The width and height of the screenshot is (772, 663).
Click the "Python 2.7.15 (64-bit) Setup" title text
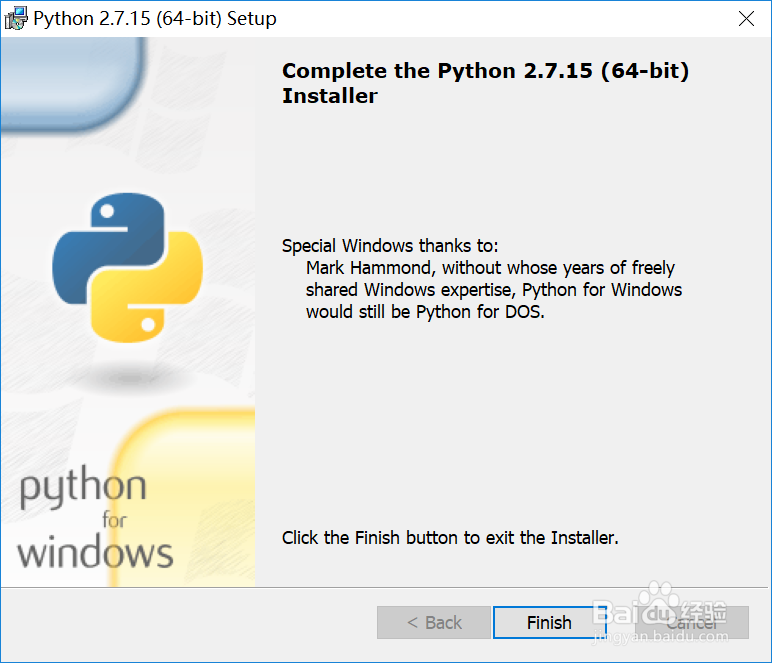155,18
